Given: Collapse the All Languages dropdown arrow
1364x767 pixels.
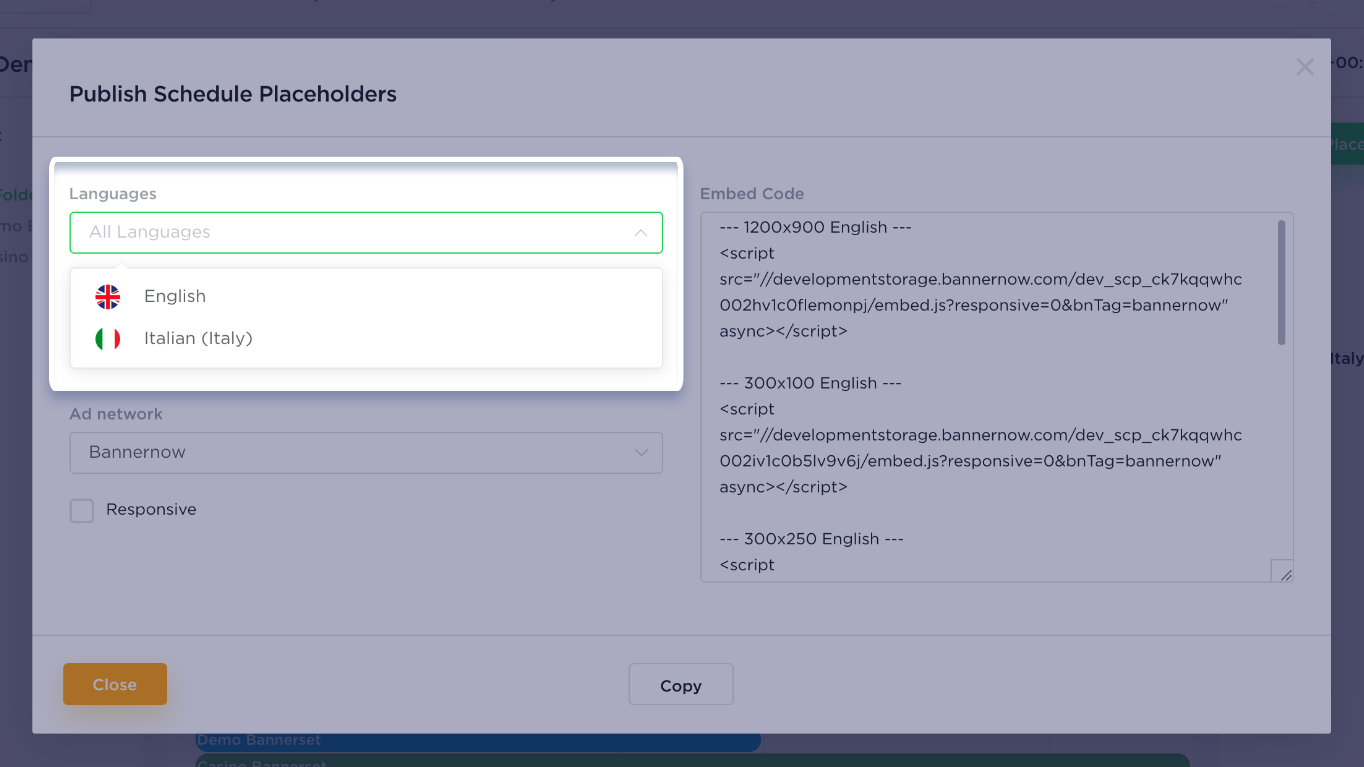Looking at the screenshot, I should click(x=641, y=233).
